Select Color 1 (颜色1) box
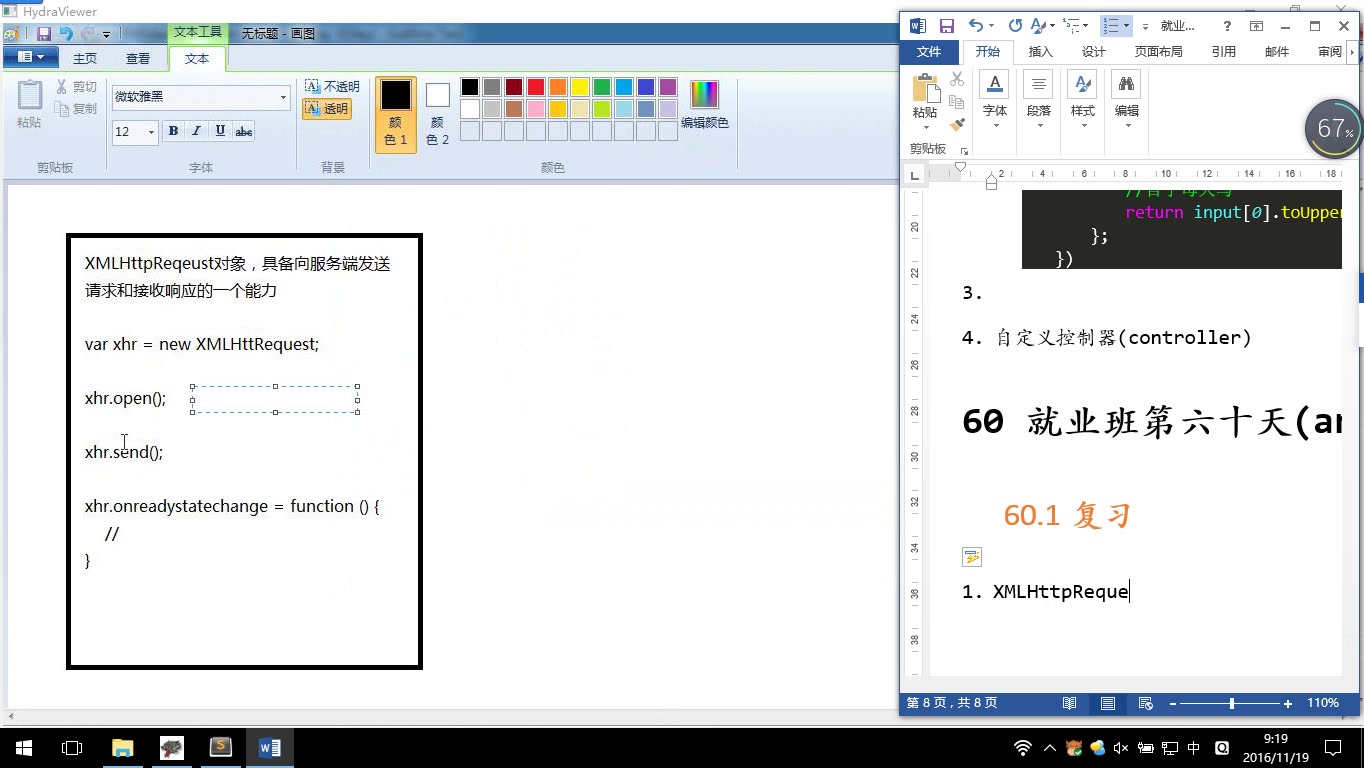Viewport: 1364px width, 768px height. click(396, 114)
